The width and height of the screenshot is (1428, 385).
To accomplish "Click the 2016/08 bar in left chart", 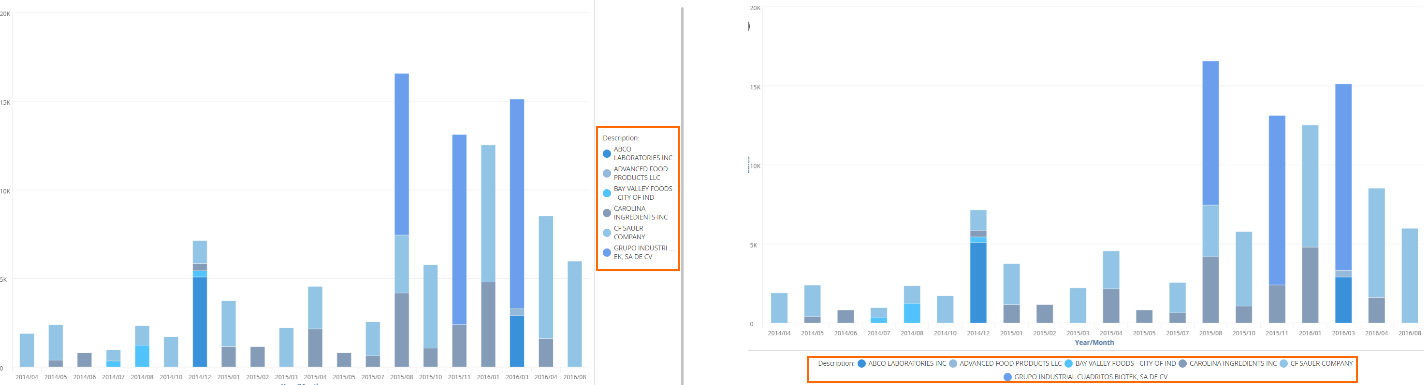I will click(x=575, y=314).
